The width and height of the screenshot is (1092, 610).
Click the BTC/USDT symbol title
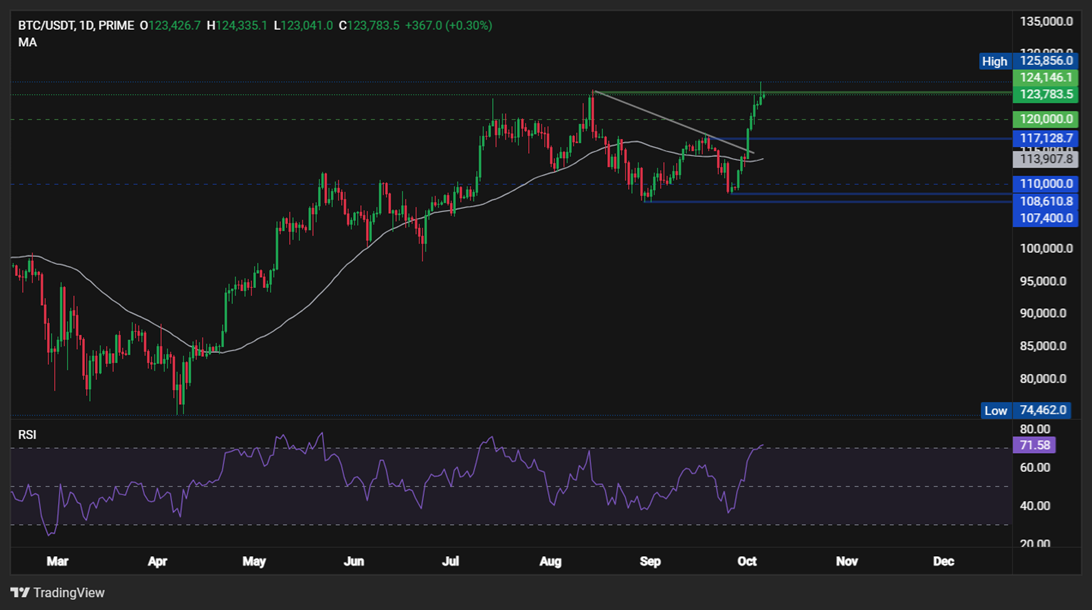pos(50,25)
